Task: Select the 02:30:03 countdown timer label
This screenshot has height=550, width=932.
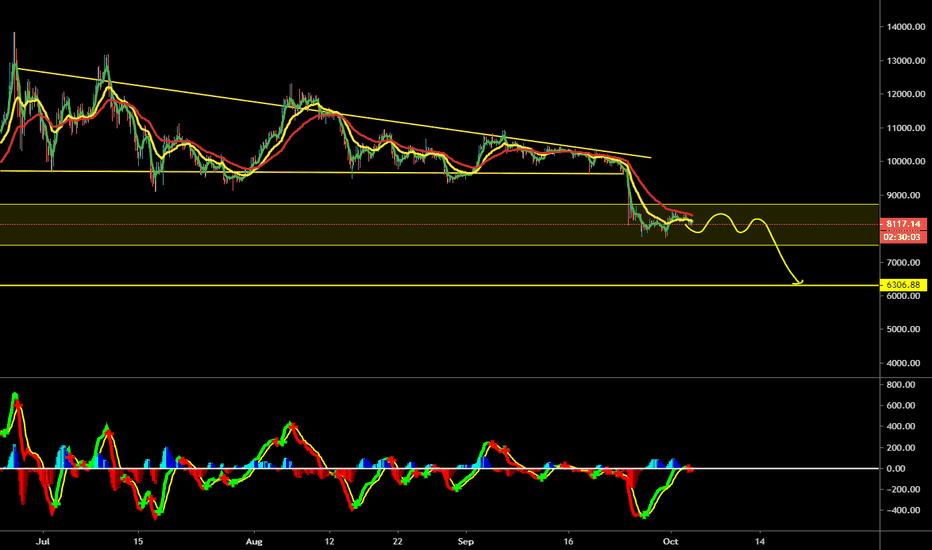Action: click(903, 237)
